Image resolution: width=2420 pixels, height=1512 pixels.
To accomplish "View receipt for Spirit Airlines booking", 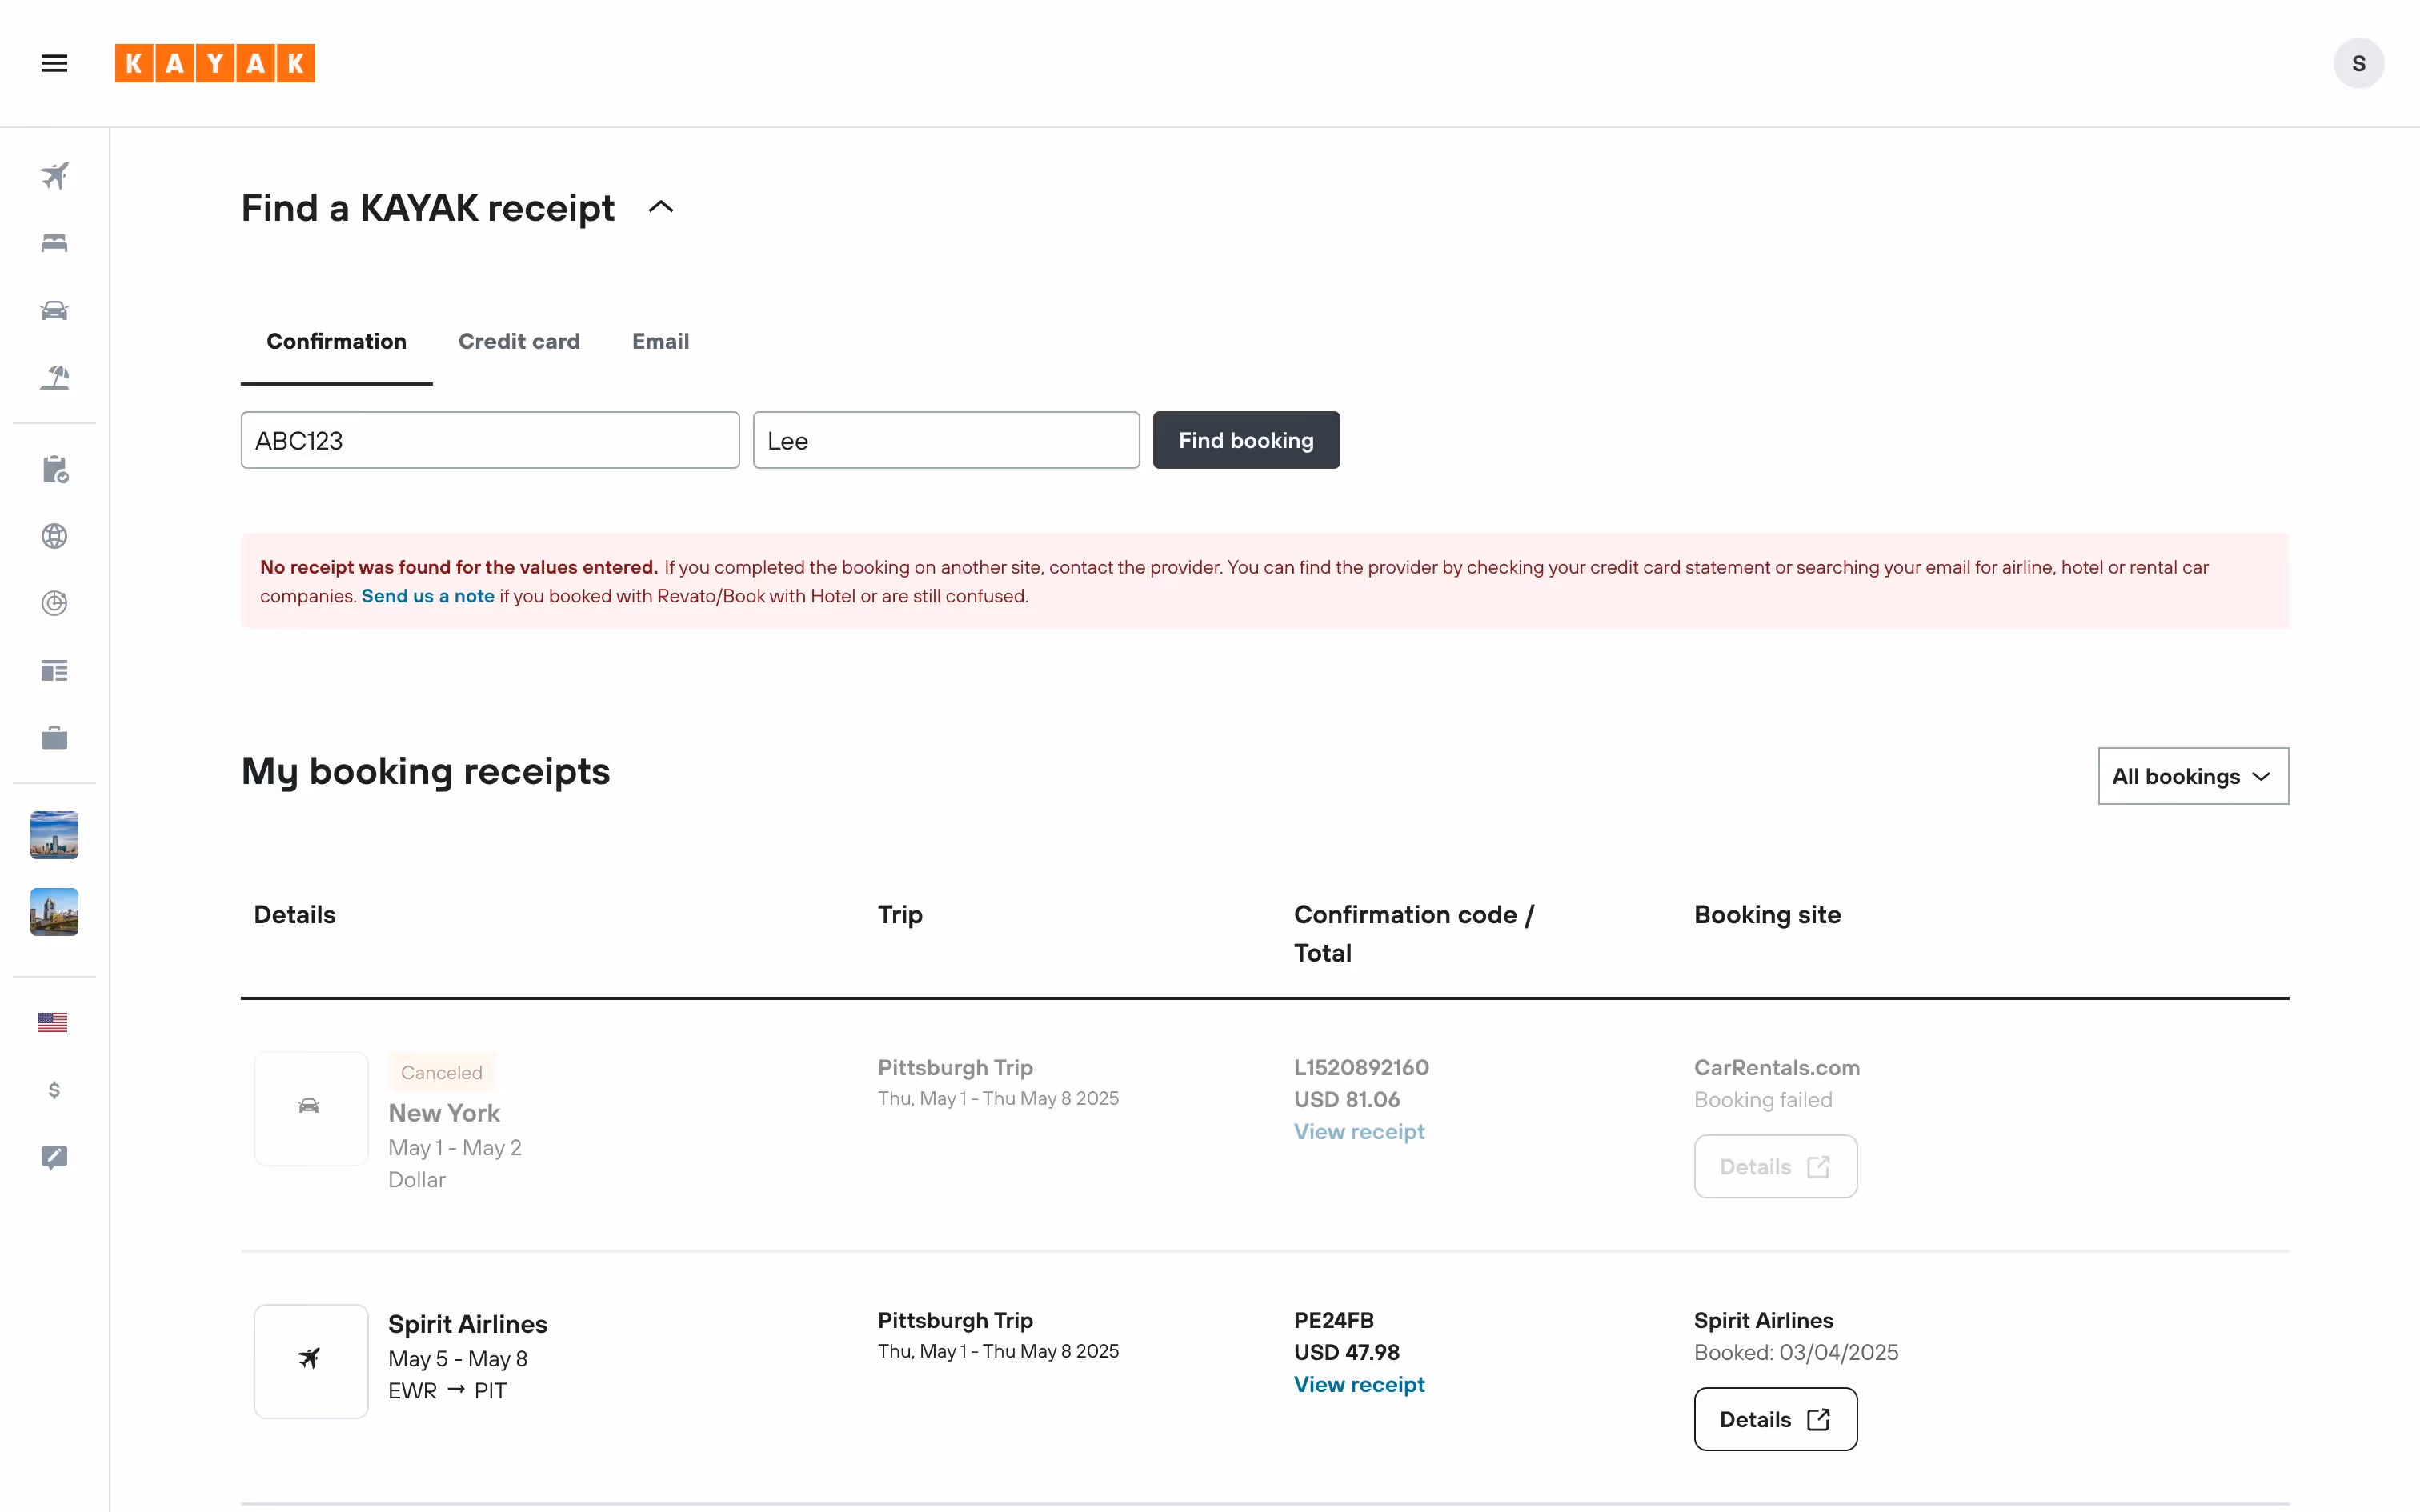I will point(1358,1384).
